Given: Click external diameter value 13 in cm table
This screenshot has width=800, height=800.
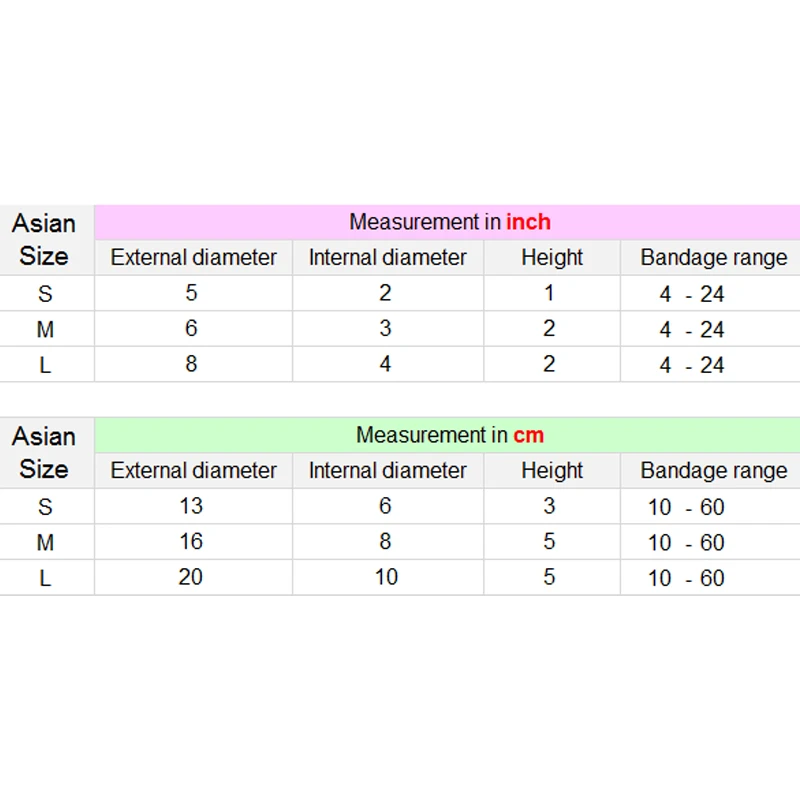Looking at the screenshot, I should [x=191, y=506].
